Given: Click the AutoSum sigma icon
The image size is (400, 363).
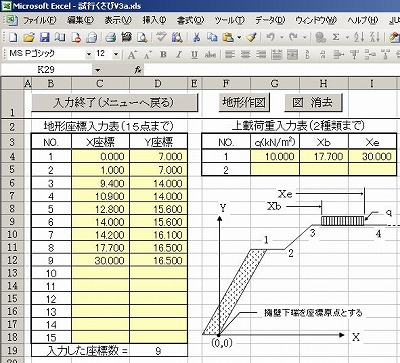Looking at the screenshot, I should point(336,37).
